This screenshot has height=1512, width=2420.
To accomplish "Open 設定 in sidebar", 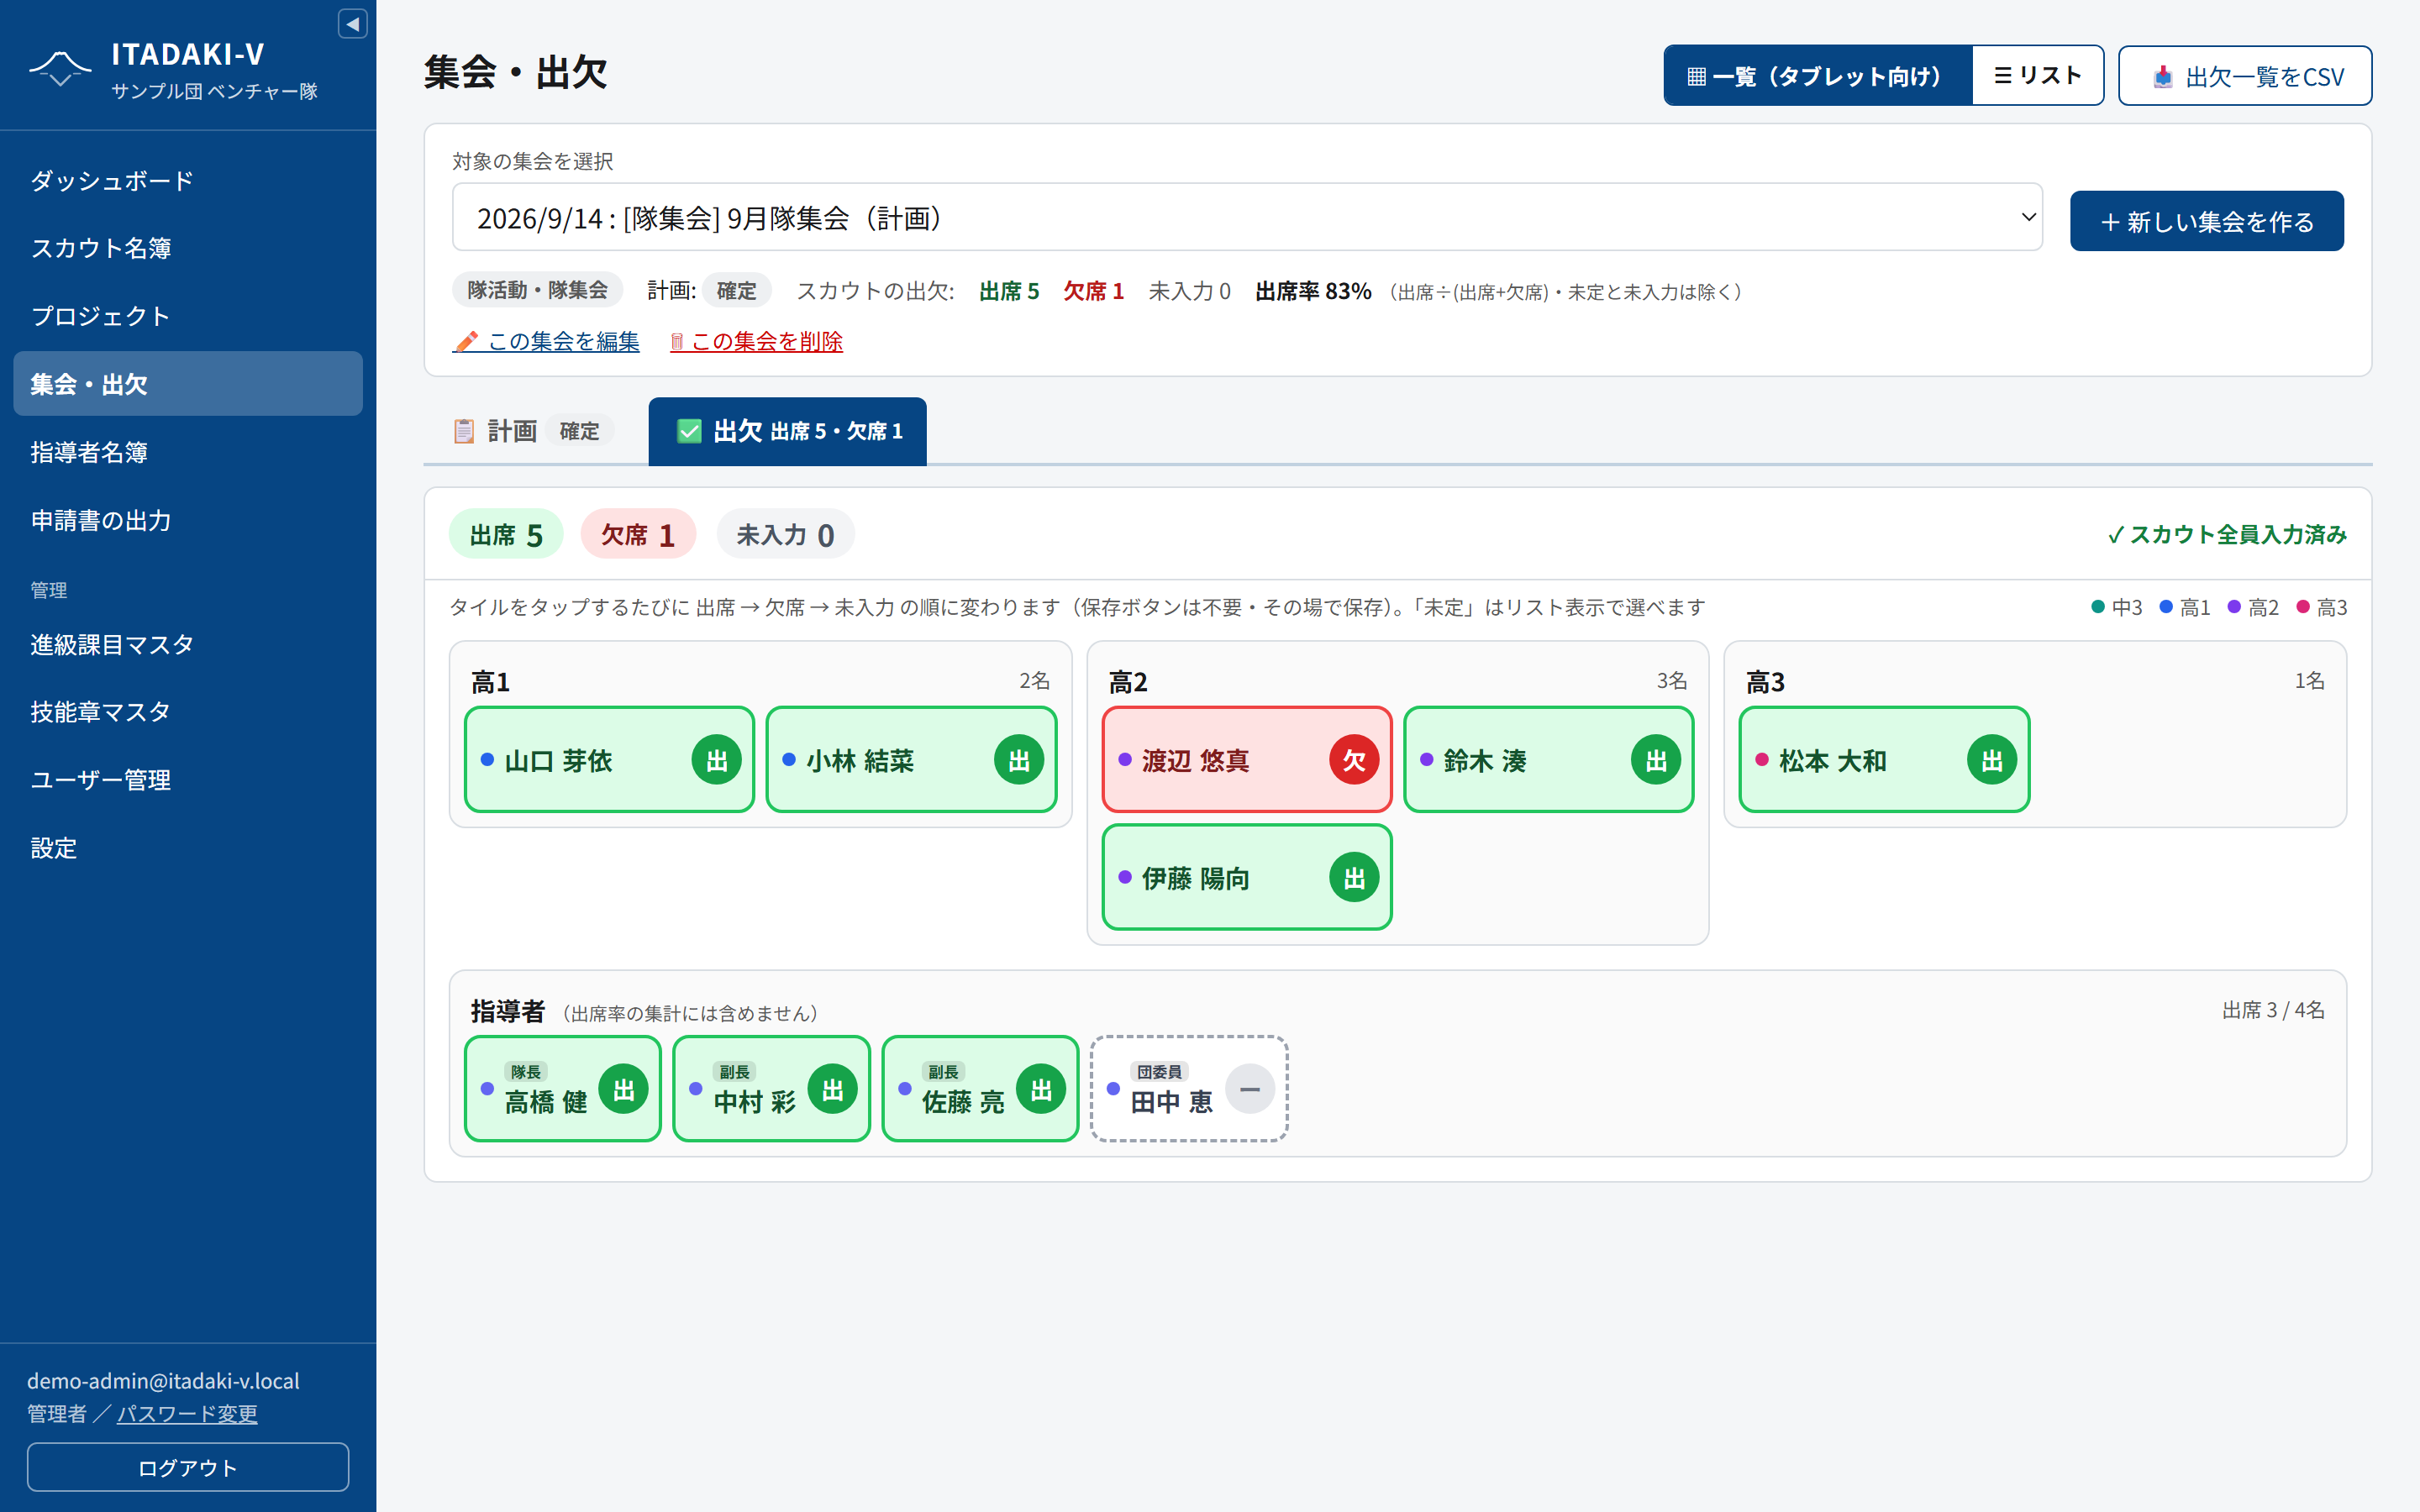I will click(188, 848).
